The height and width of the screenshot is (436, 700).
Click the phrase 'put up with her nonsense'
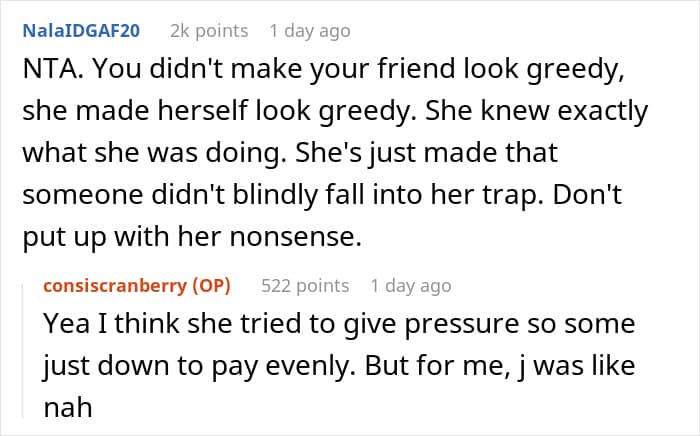[192, 237]
